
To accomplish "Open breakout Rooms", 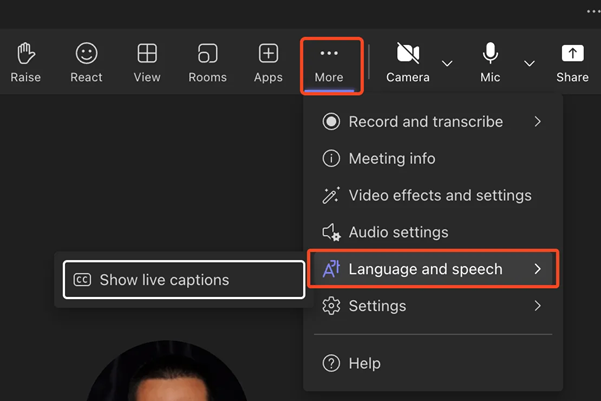I will click(207, 62).
